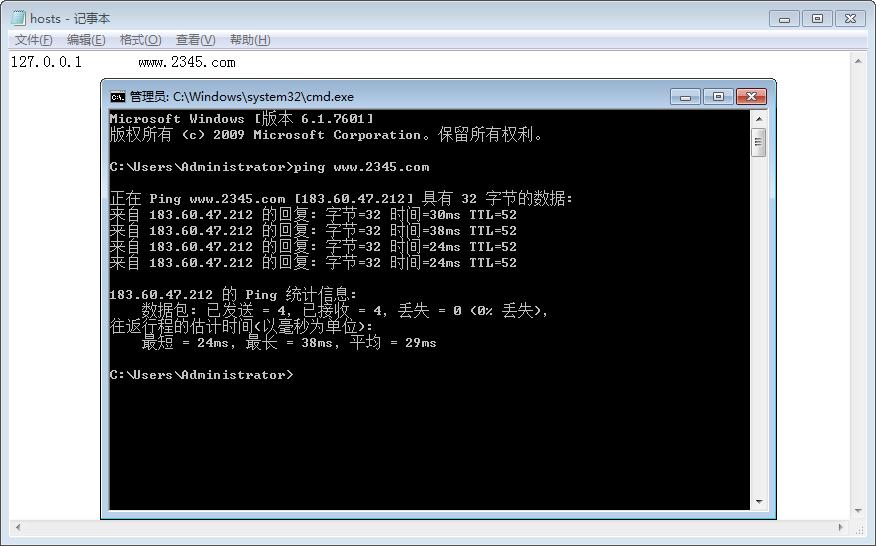The width and height of the screenshot is (876, 546).
Task: Click the cmd vertical scrollbar thumb
Action: [759, 143]
